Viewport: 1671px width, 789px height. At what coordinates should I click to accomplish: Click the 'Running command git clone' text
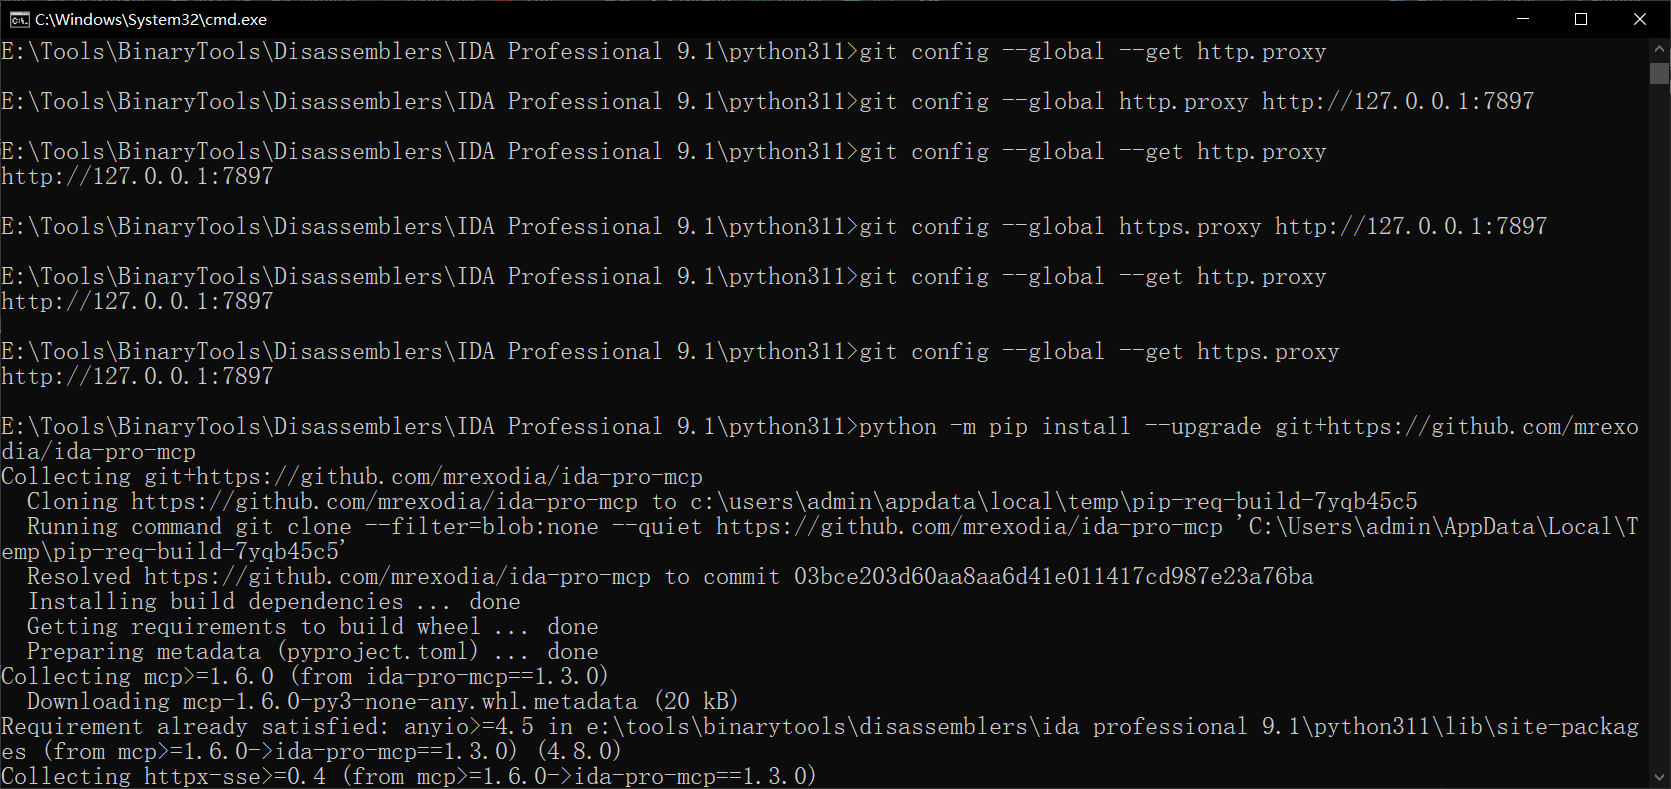tap(189, 527)
